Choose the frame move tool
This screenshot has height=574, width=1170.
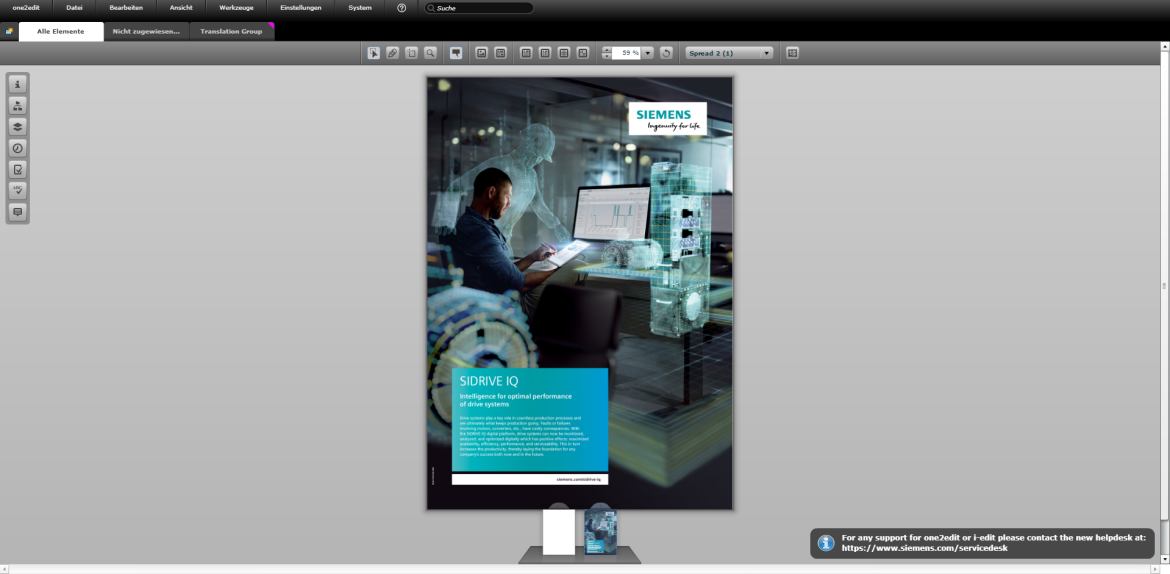point(411,53)
